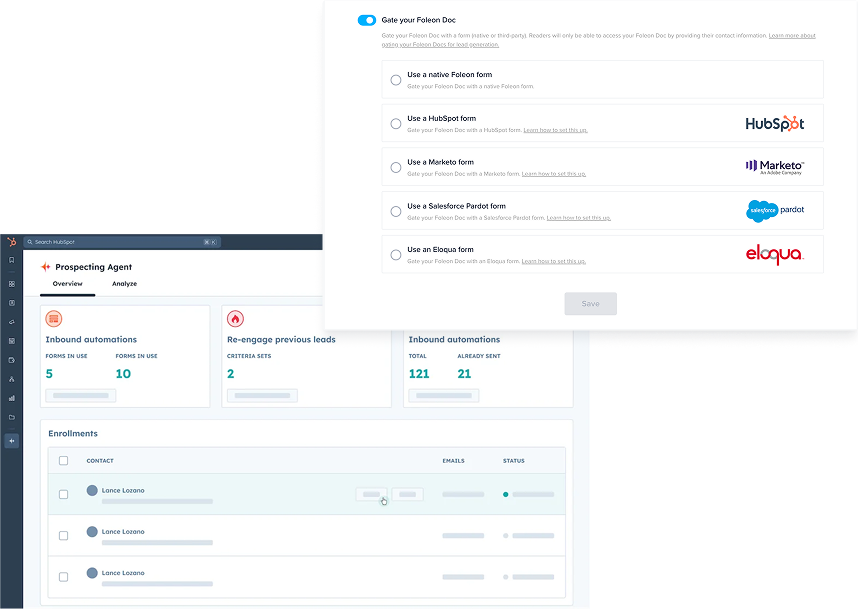The height and width of the screenshot is (609, 858).
Task: Open the Library folder icon in sidebar
Action: point(11,417)
